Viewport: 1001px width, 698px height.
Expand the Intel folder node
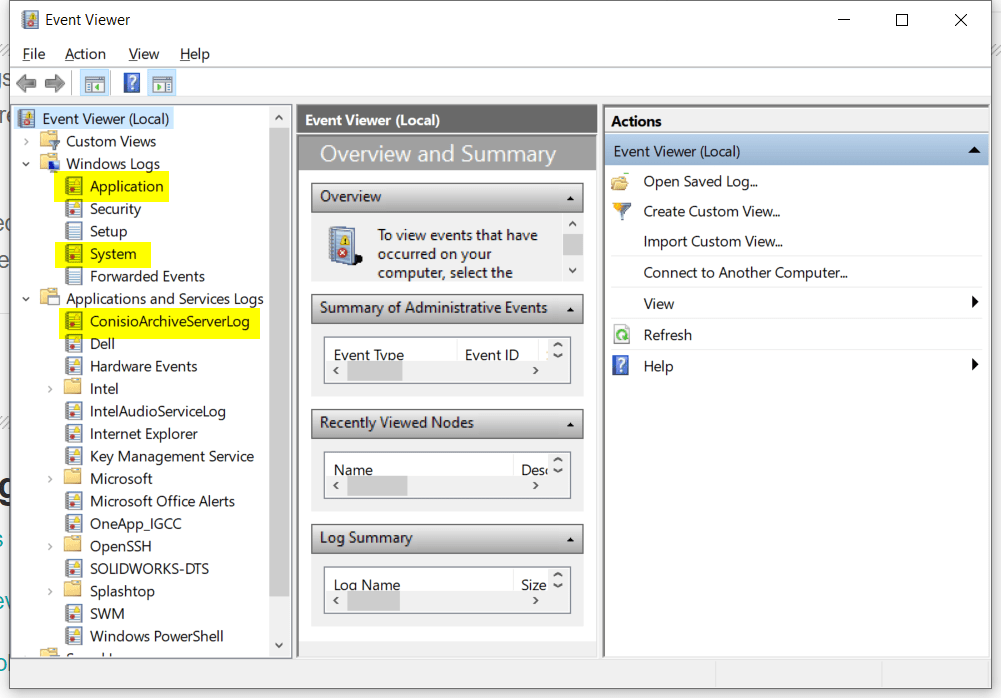(50, 389)
